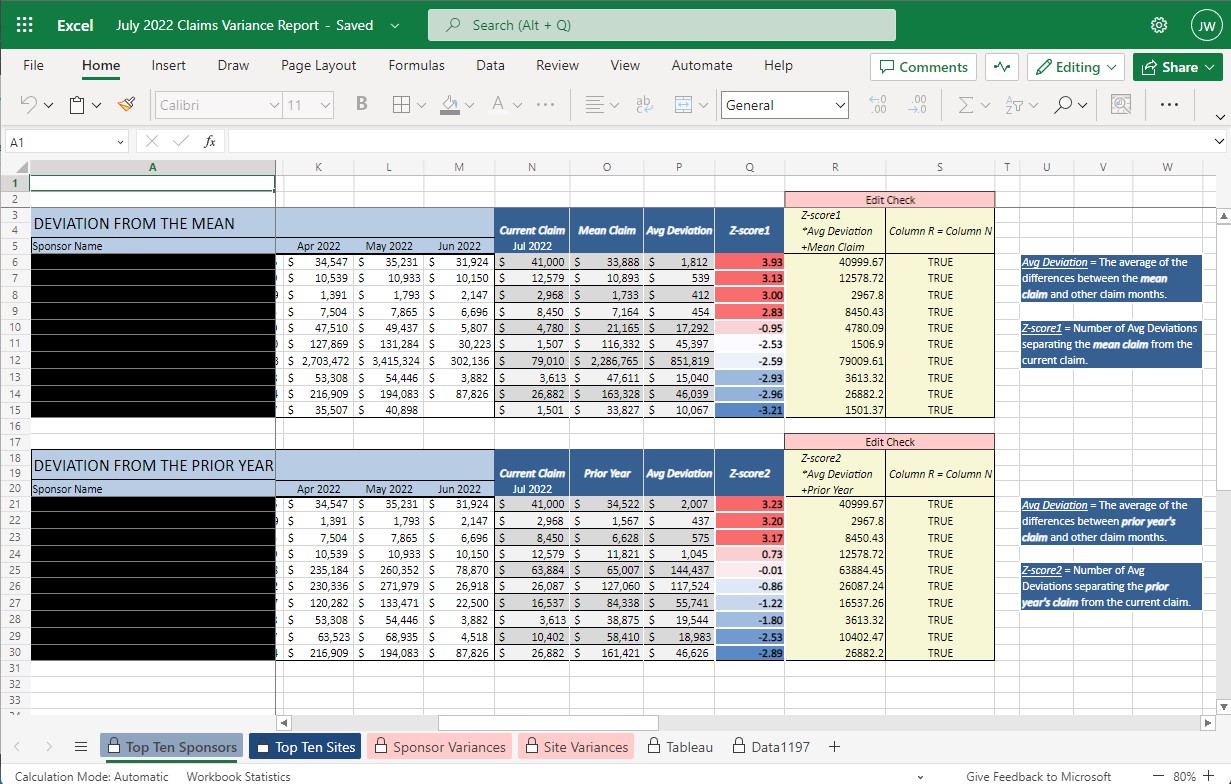Image resolution: width=1231 pixels, height=784 pixels.
Task: Open the Editing mode dropdown
Action: [1075, 66]
